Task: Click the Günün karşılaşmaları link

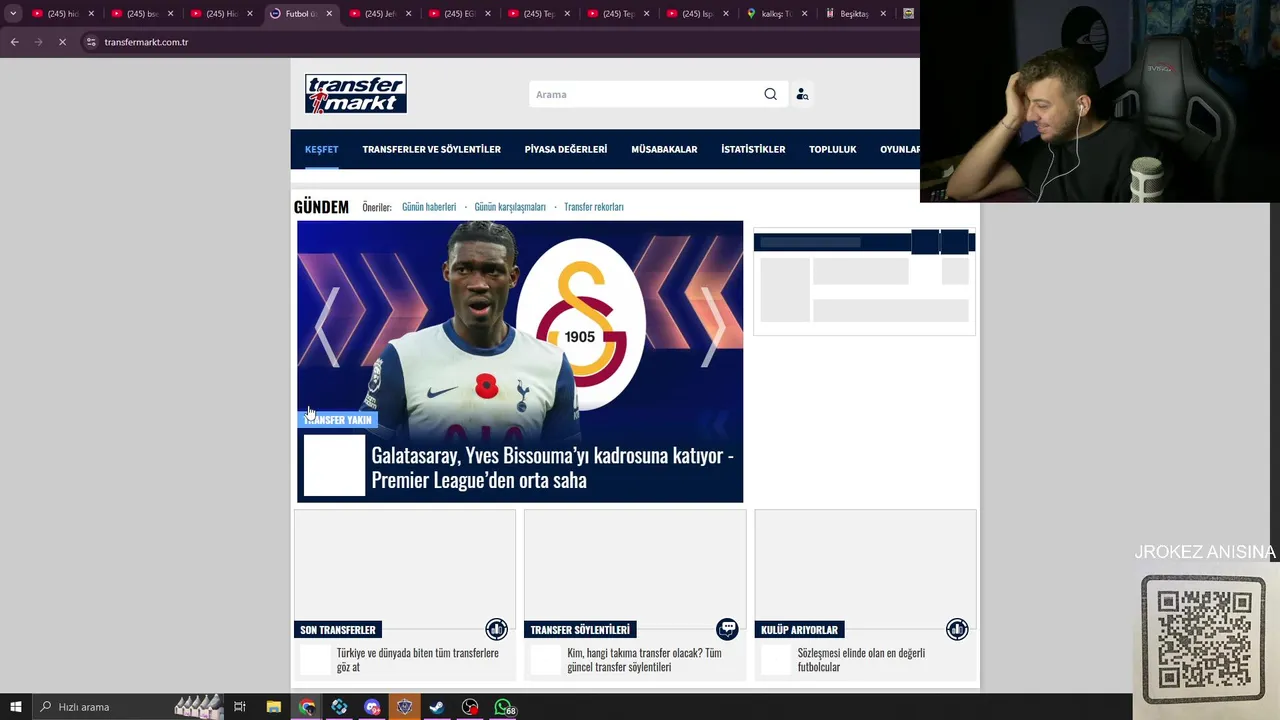Action: [x=510, y=207]
